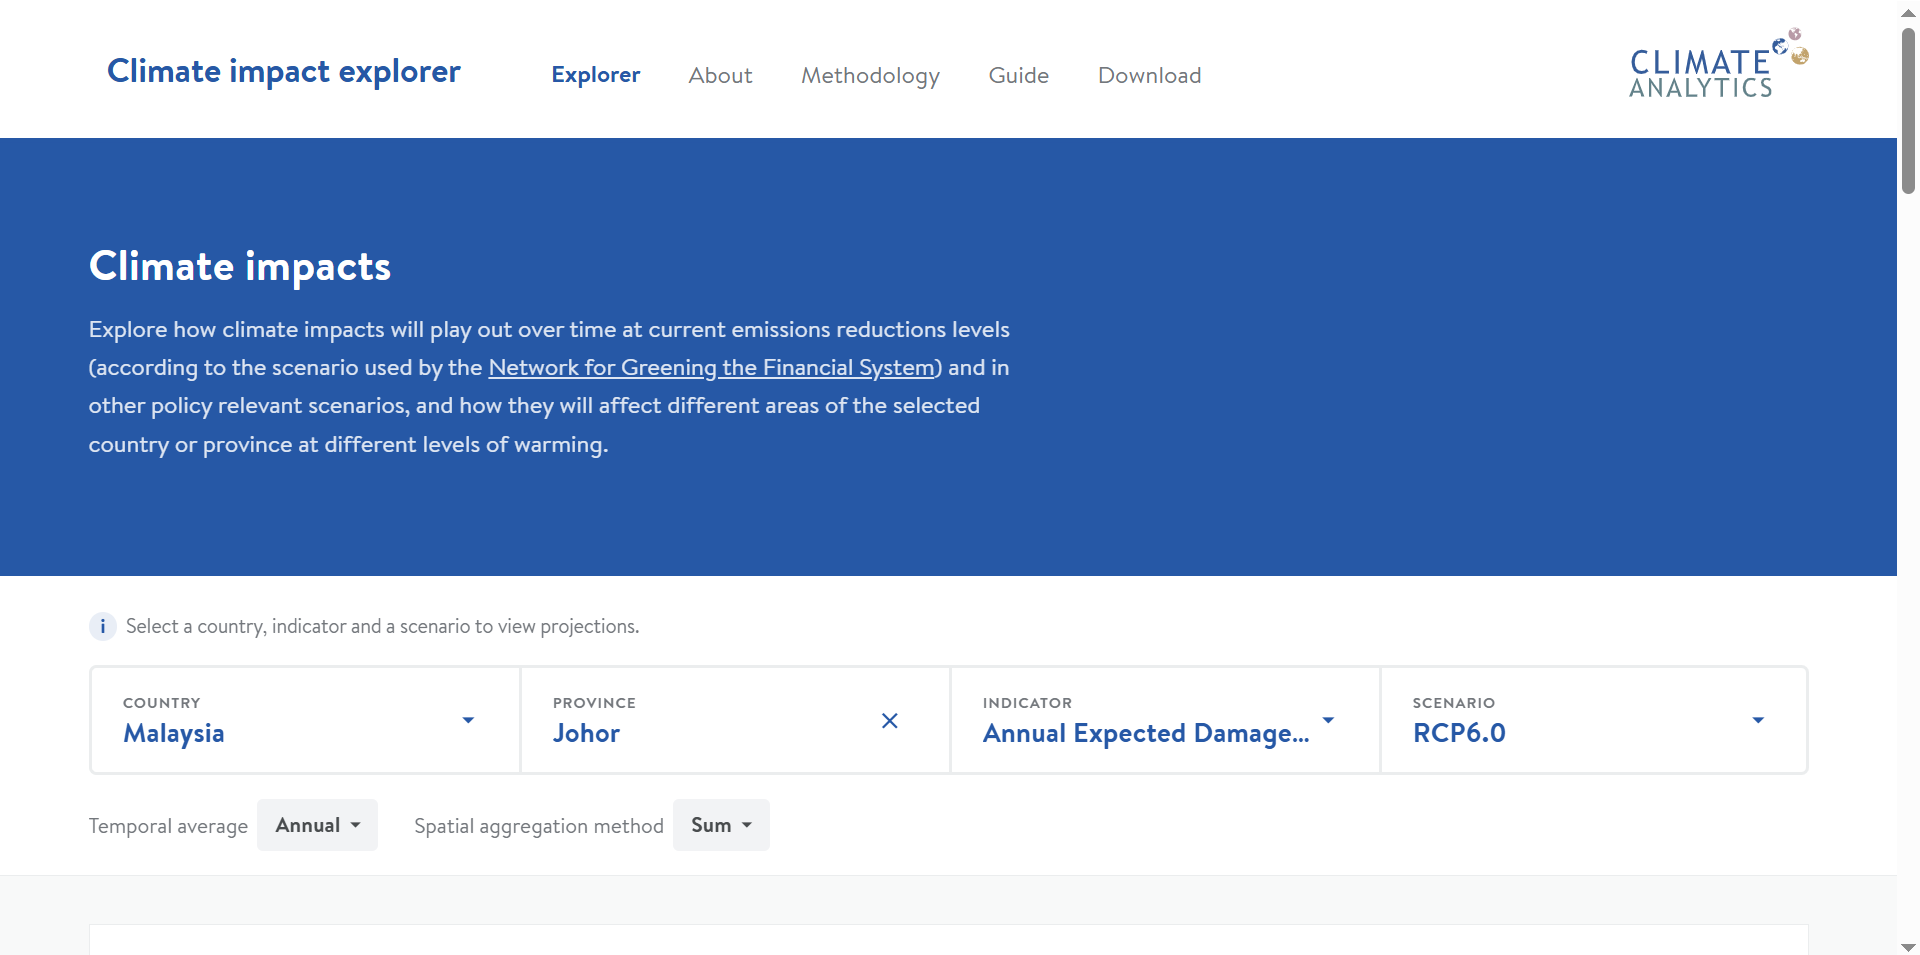Go to the Explorer tab

tap(595, 75)
